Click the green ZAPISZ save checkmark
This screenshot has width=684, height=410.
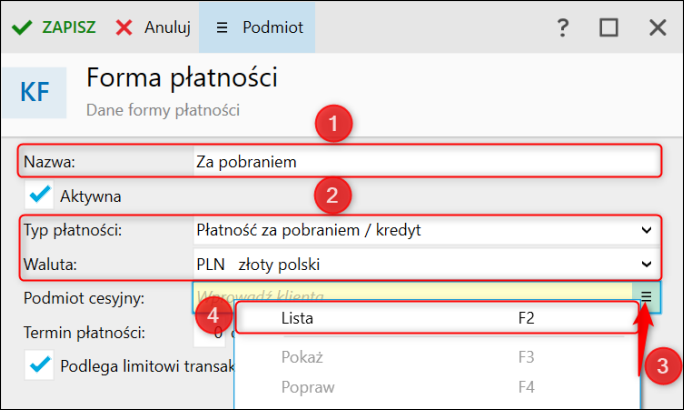21,27
